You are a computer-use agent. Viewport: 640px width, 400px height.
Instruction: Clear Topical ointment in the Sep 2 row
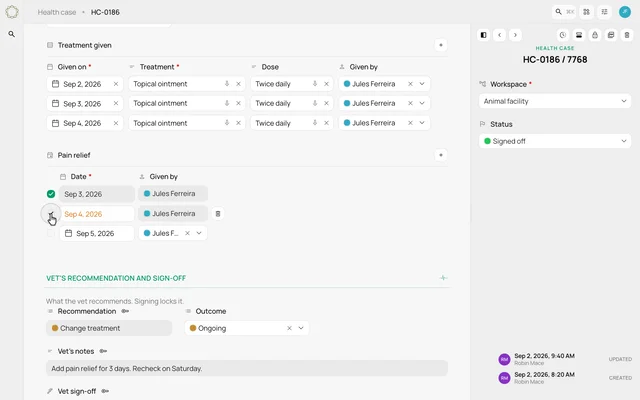click(x=238, y=84)
